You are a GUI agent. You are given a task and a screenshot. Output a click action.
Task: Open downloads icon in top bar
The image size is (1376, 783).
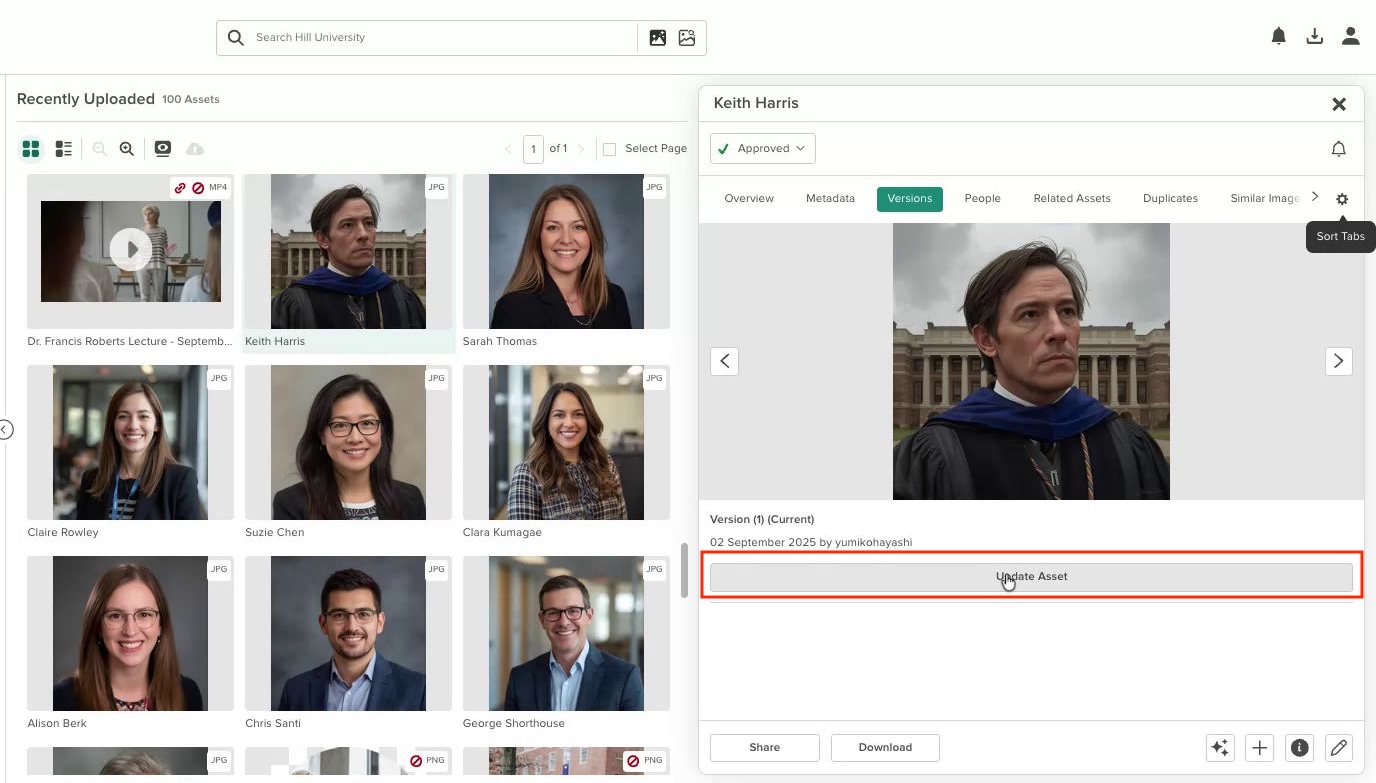1315,37
